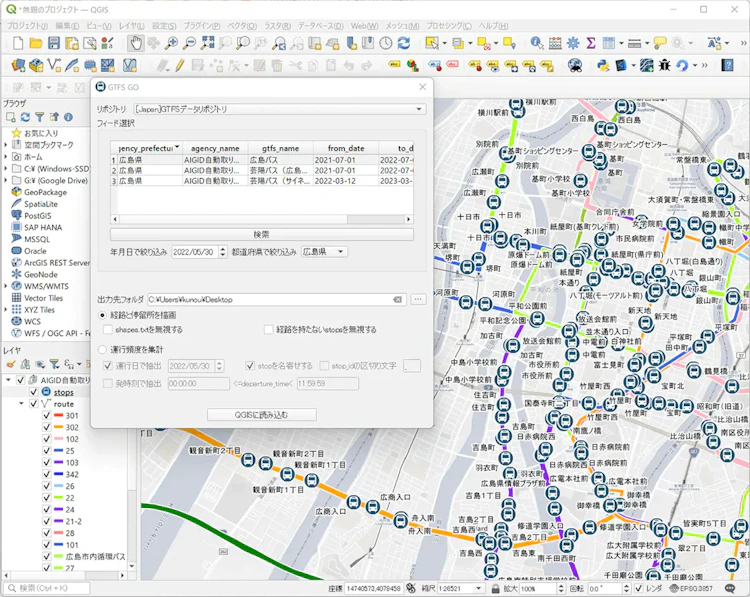The width and height of the screenshot is (750, 597).
Task: Activate the Zoom In magnifier tool
Action: point(172,44)
